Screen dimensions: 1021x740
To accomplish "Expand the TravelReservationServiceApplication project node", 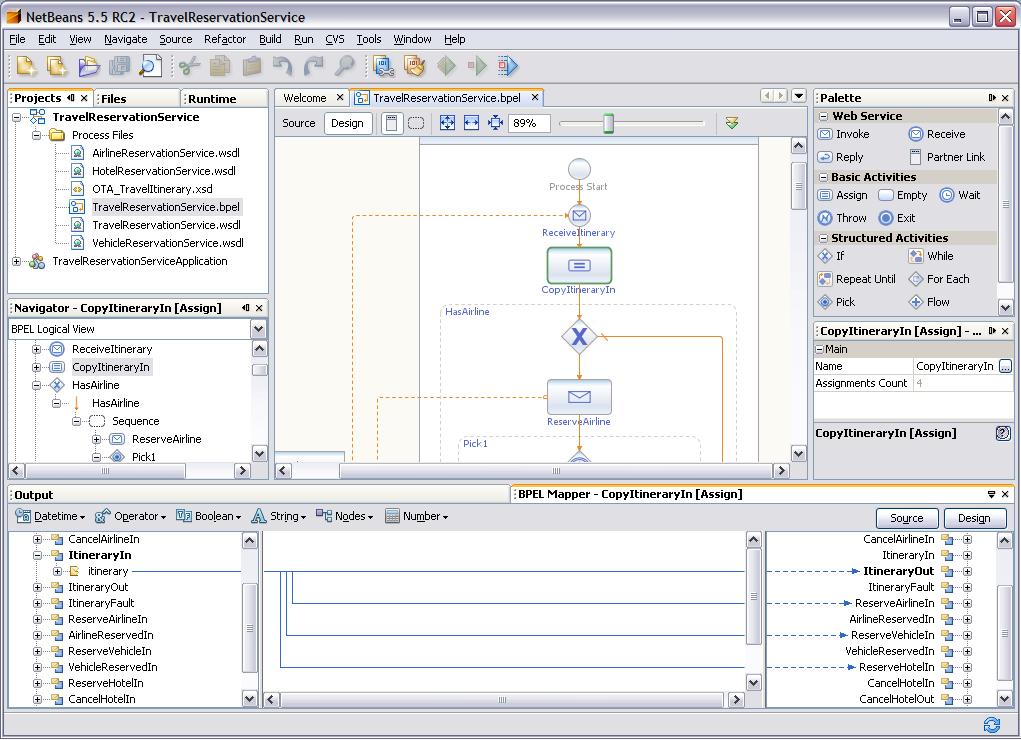I will [17, 261].
